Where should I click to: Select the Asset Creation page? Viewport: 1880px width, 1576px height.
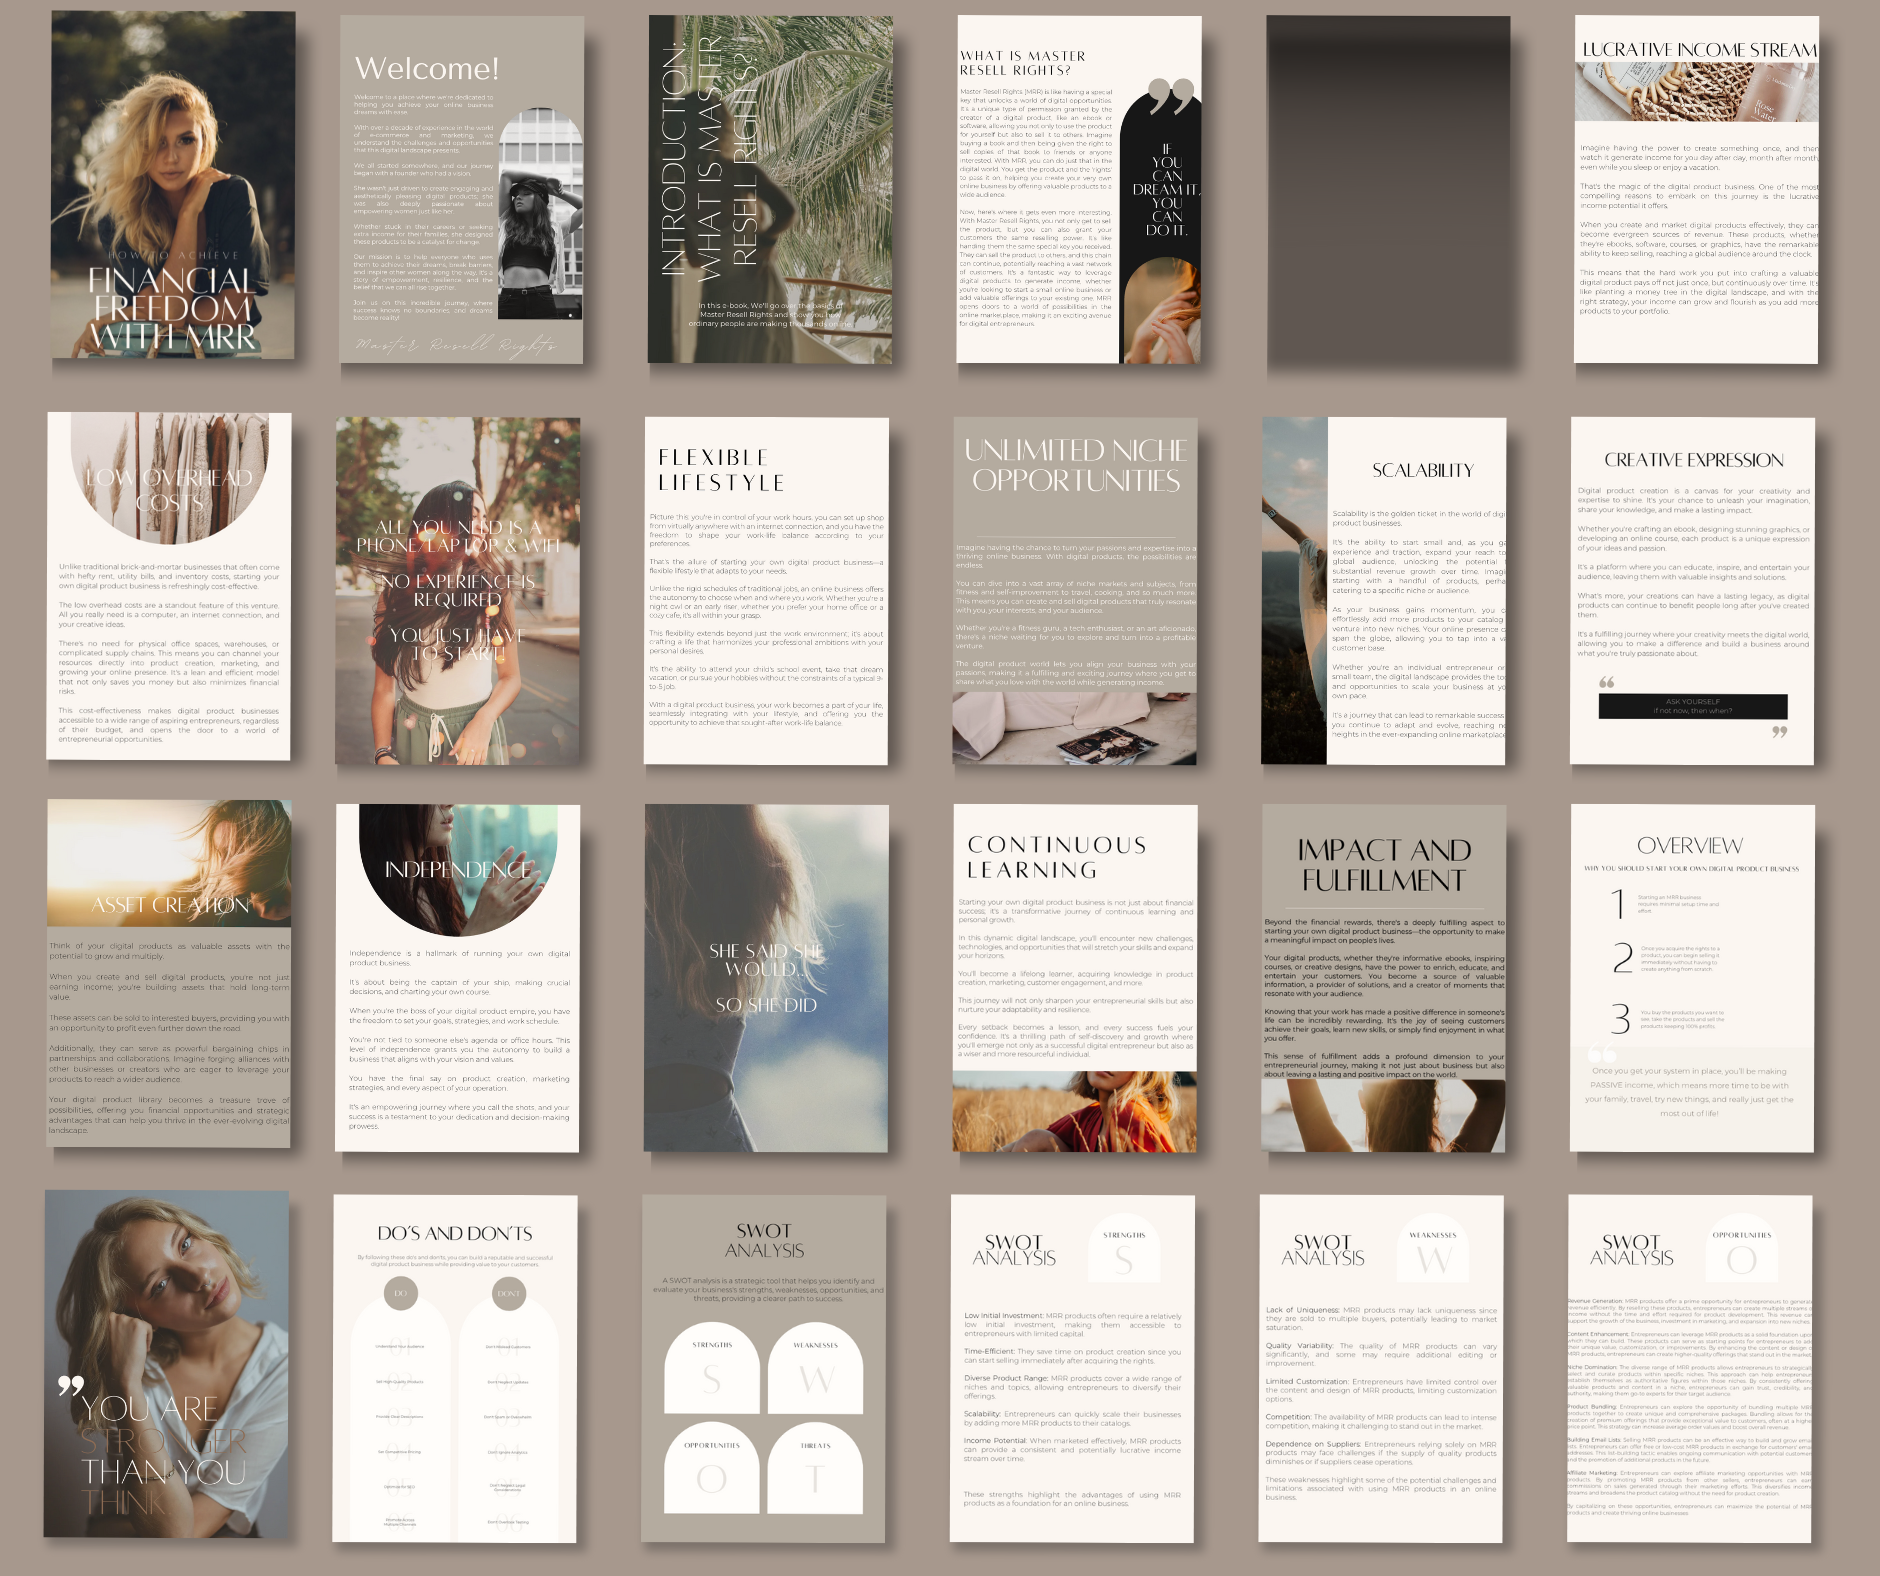tap(169, 973)
